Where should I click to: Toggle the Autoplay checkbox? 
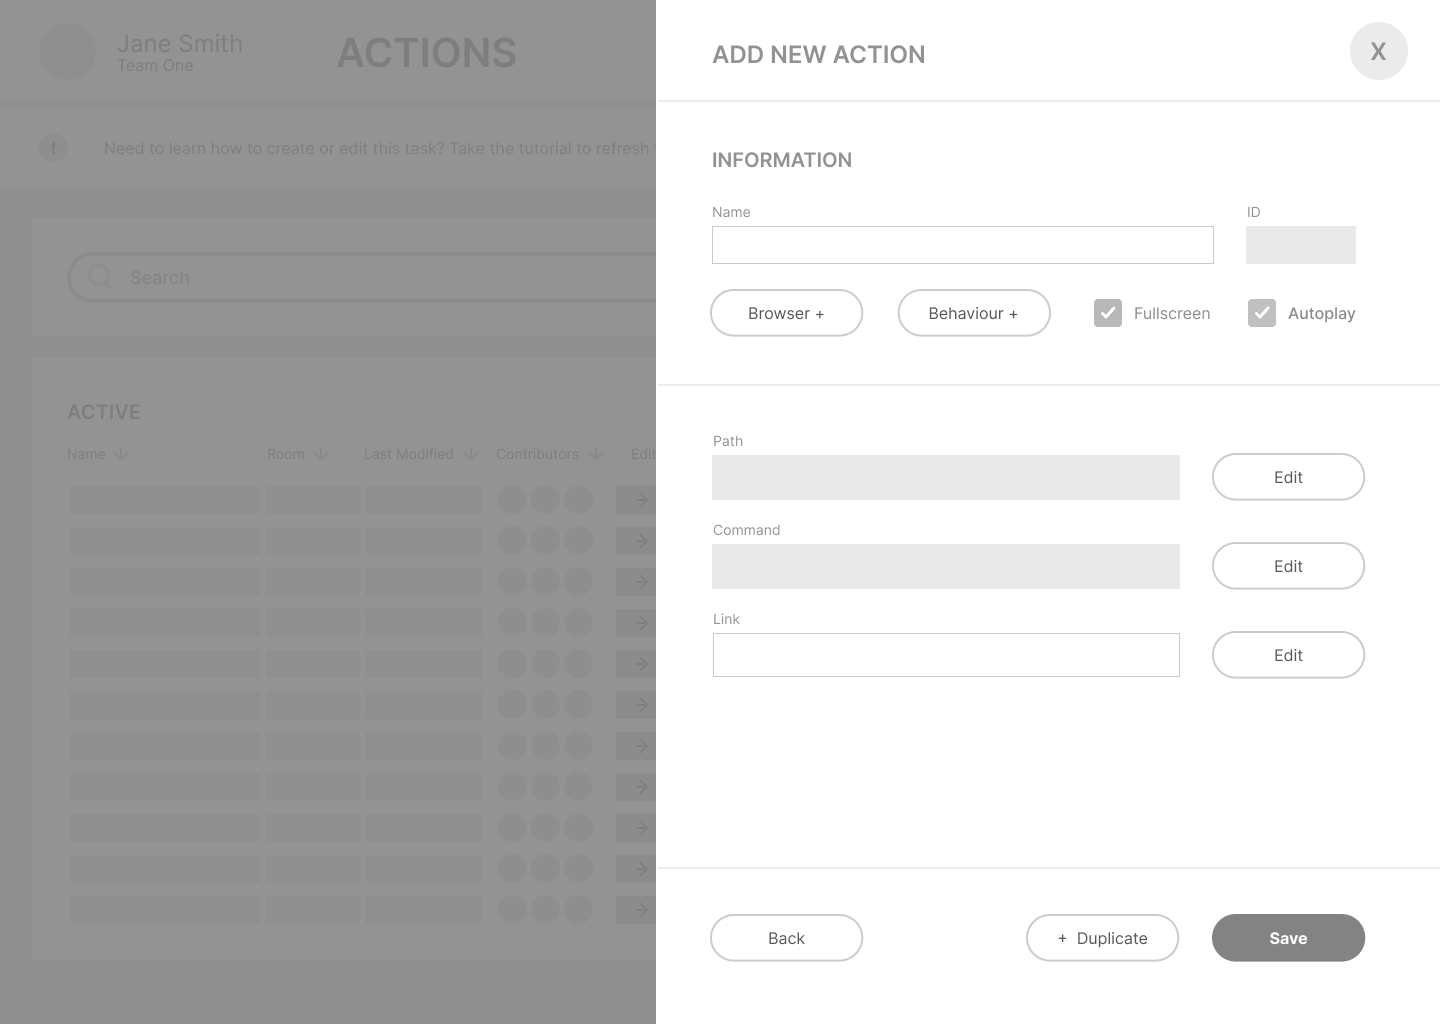tap(1262, 313)
